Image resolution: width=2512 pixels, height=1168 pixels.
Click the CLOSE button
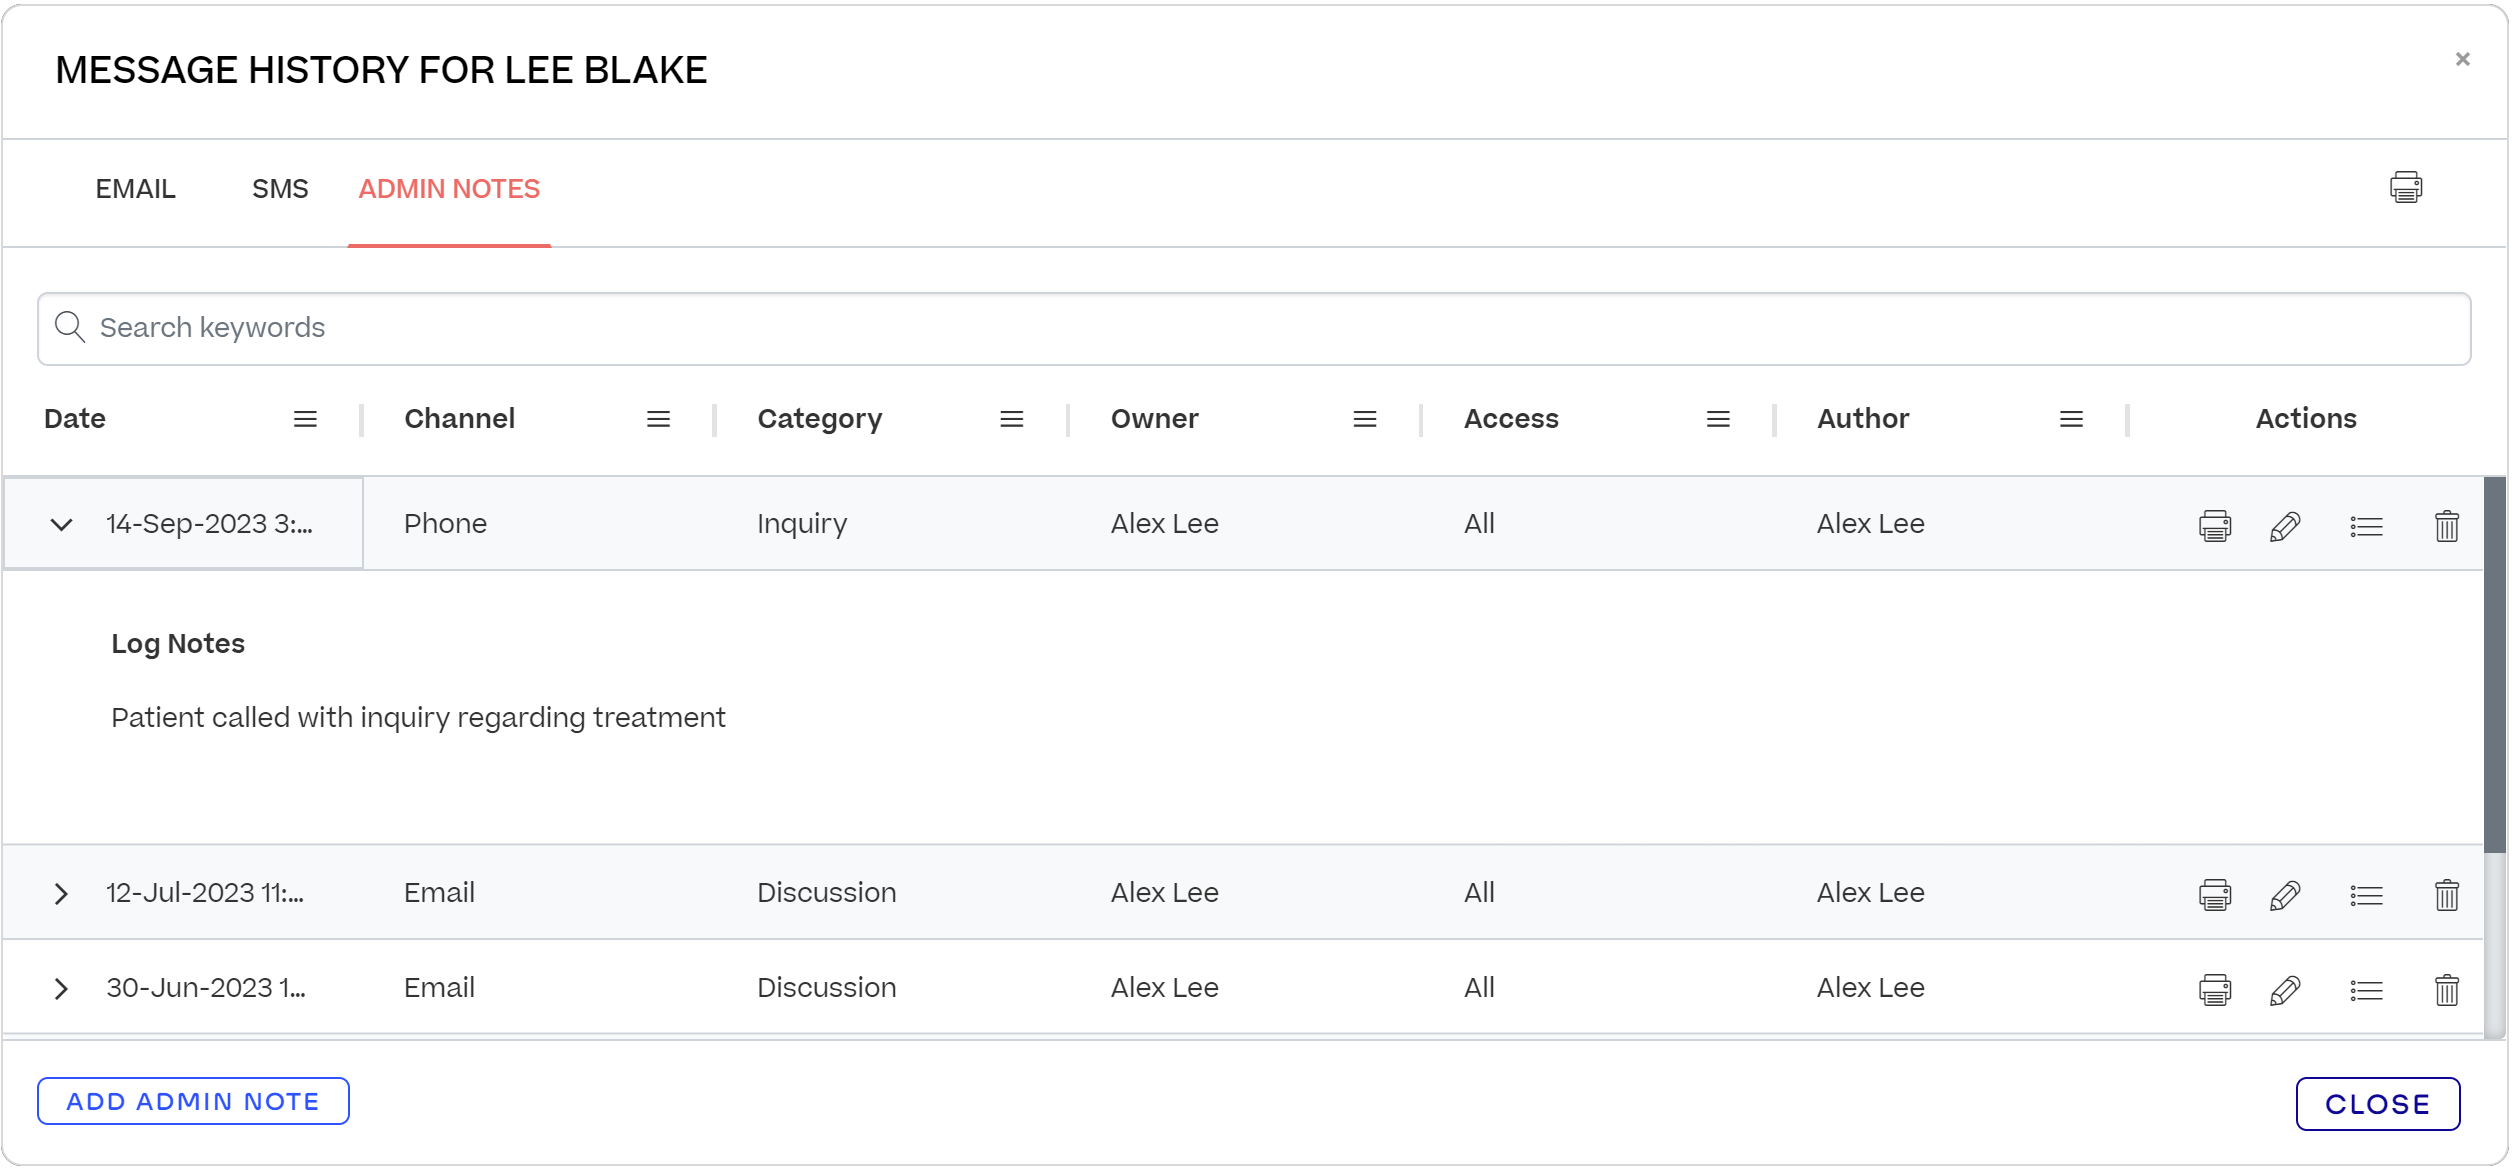point(2377,1104)
